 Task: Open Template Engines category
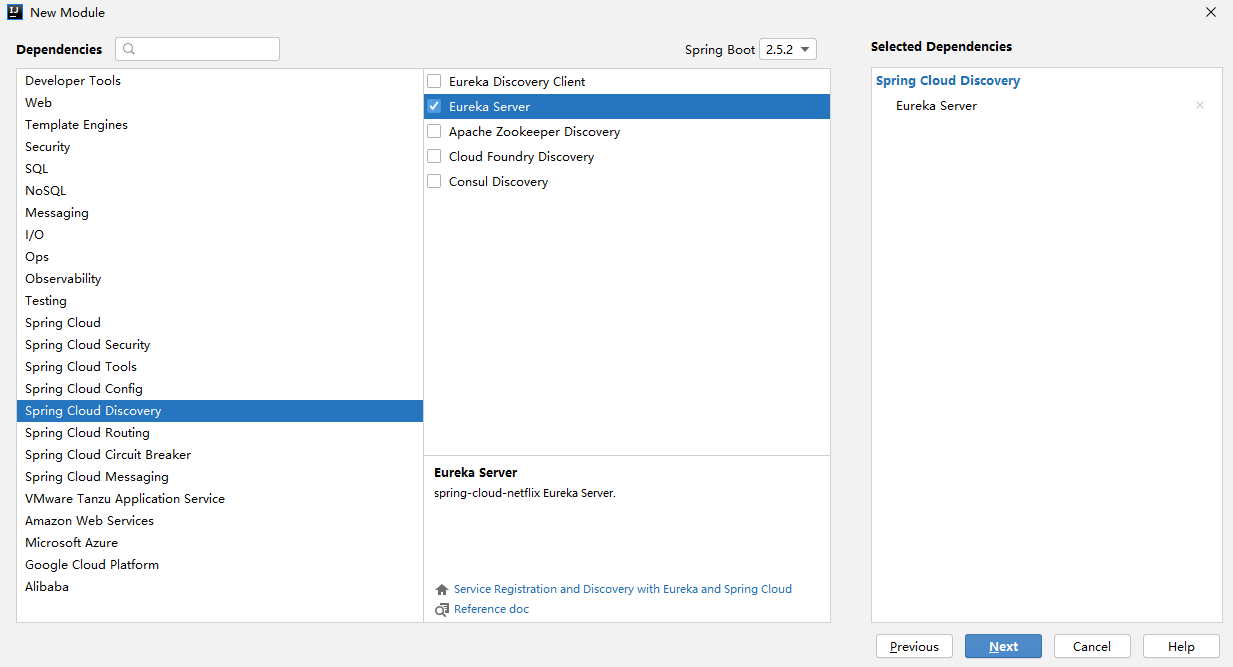pos(220,125)
